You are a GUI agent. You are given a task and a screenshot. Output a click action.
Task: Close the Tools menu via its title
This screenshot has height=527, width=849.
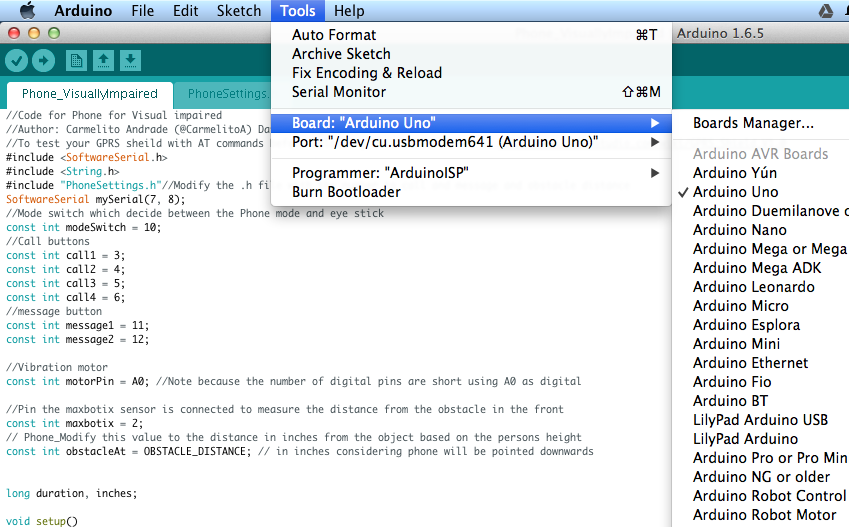coord(298,11)
